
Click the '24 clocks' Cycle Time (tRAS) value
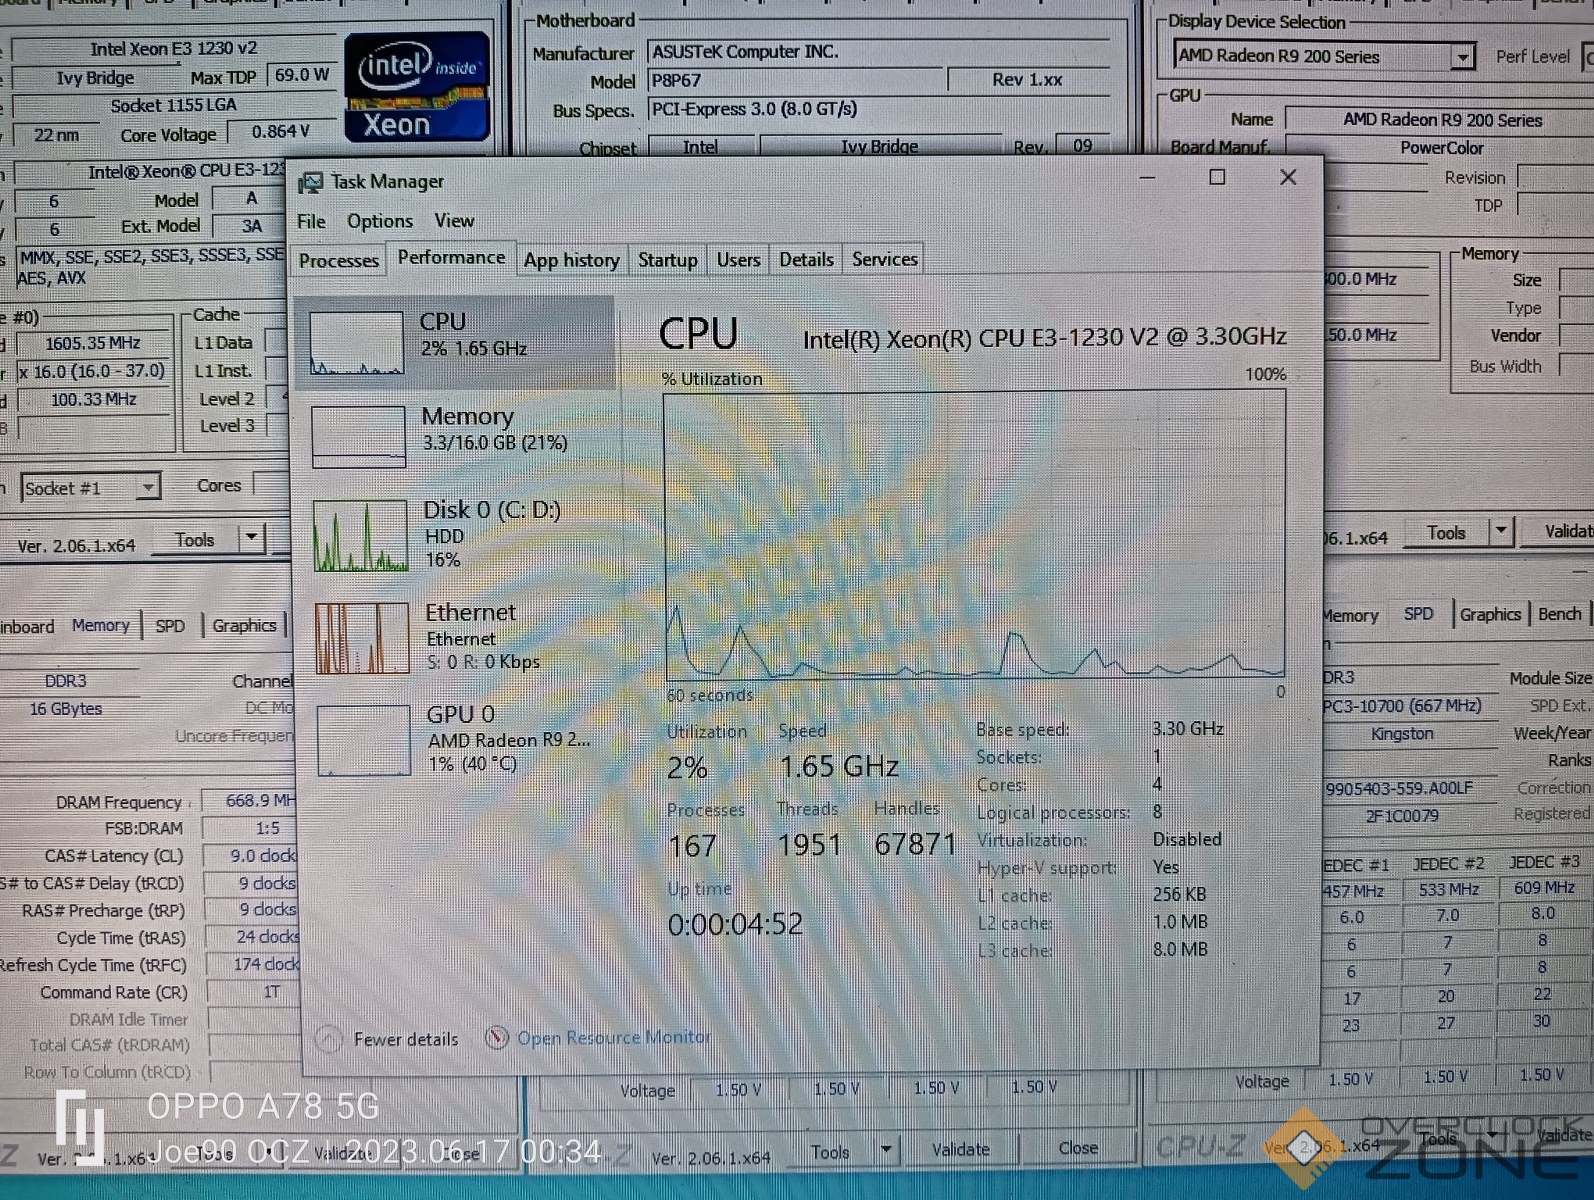(x=254, y=937)
